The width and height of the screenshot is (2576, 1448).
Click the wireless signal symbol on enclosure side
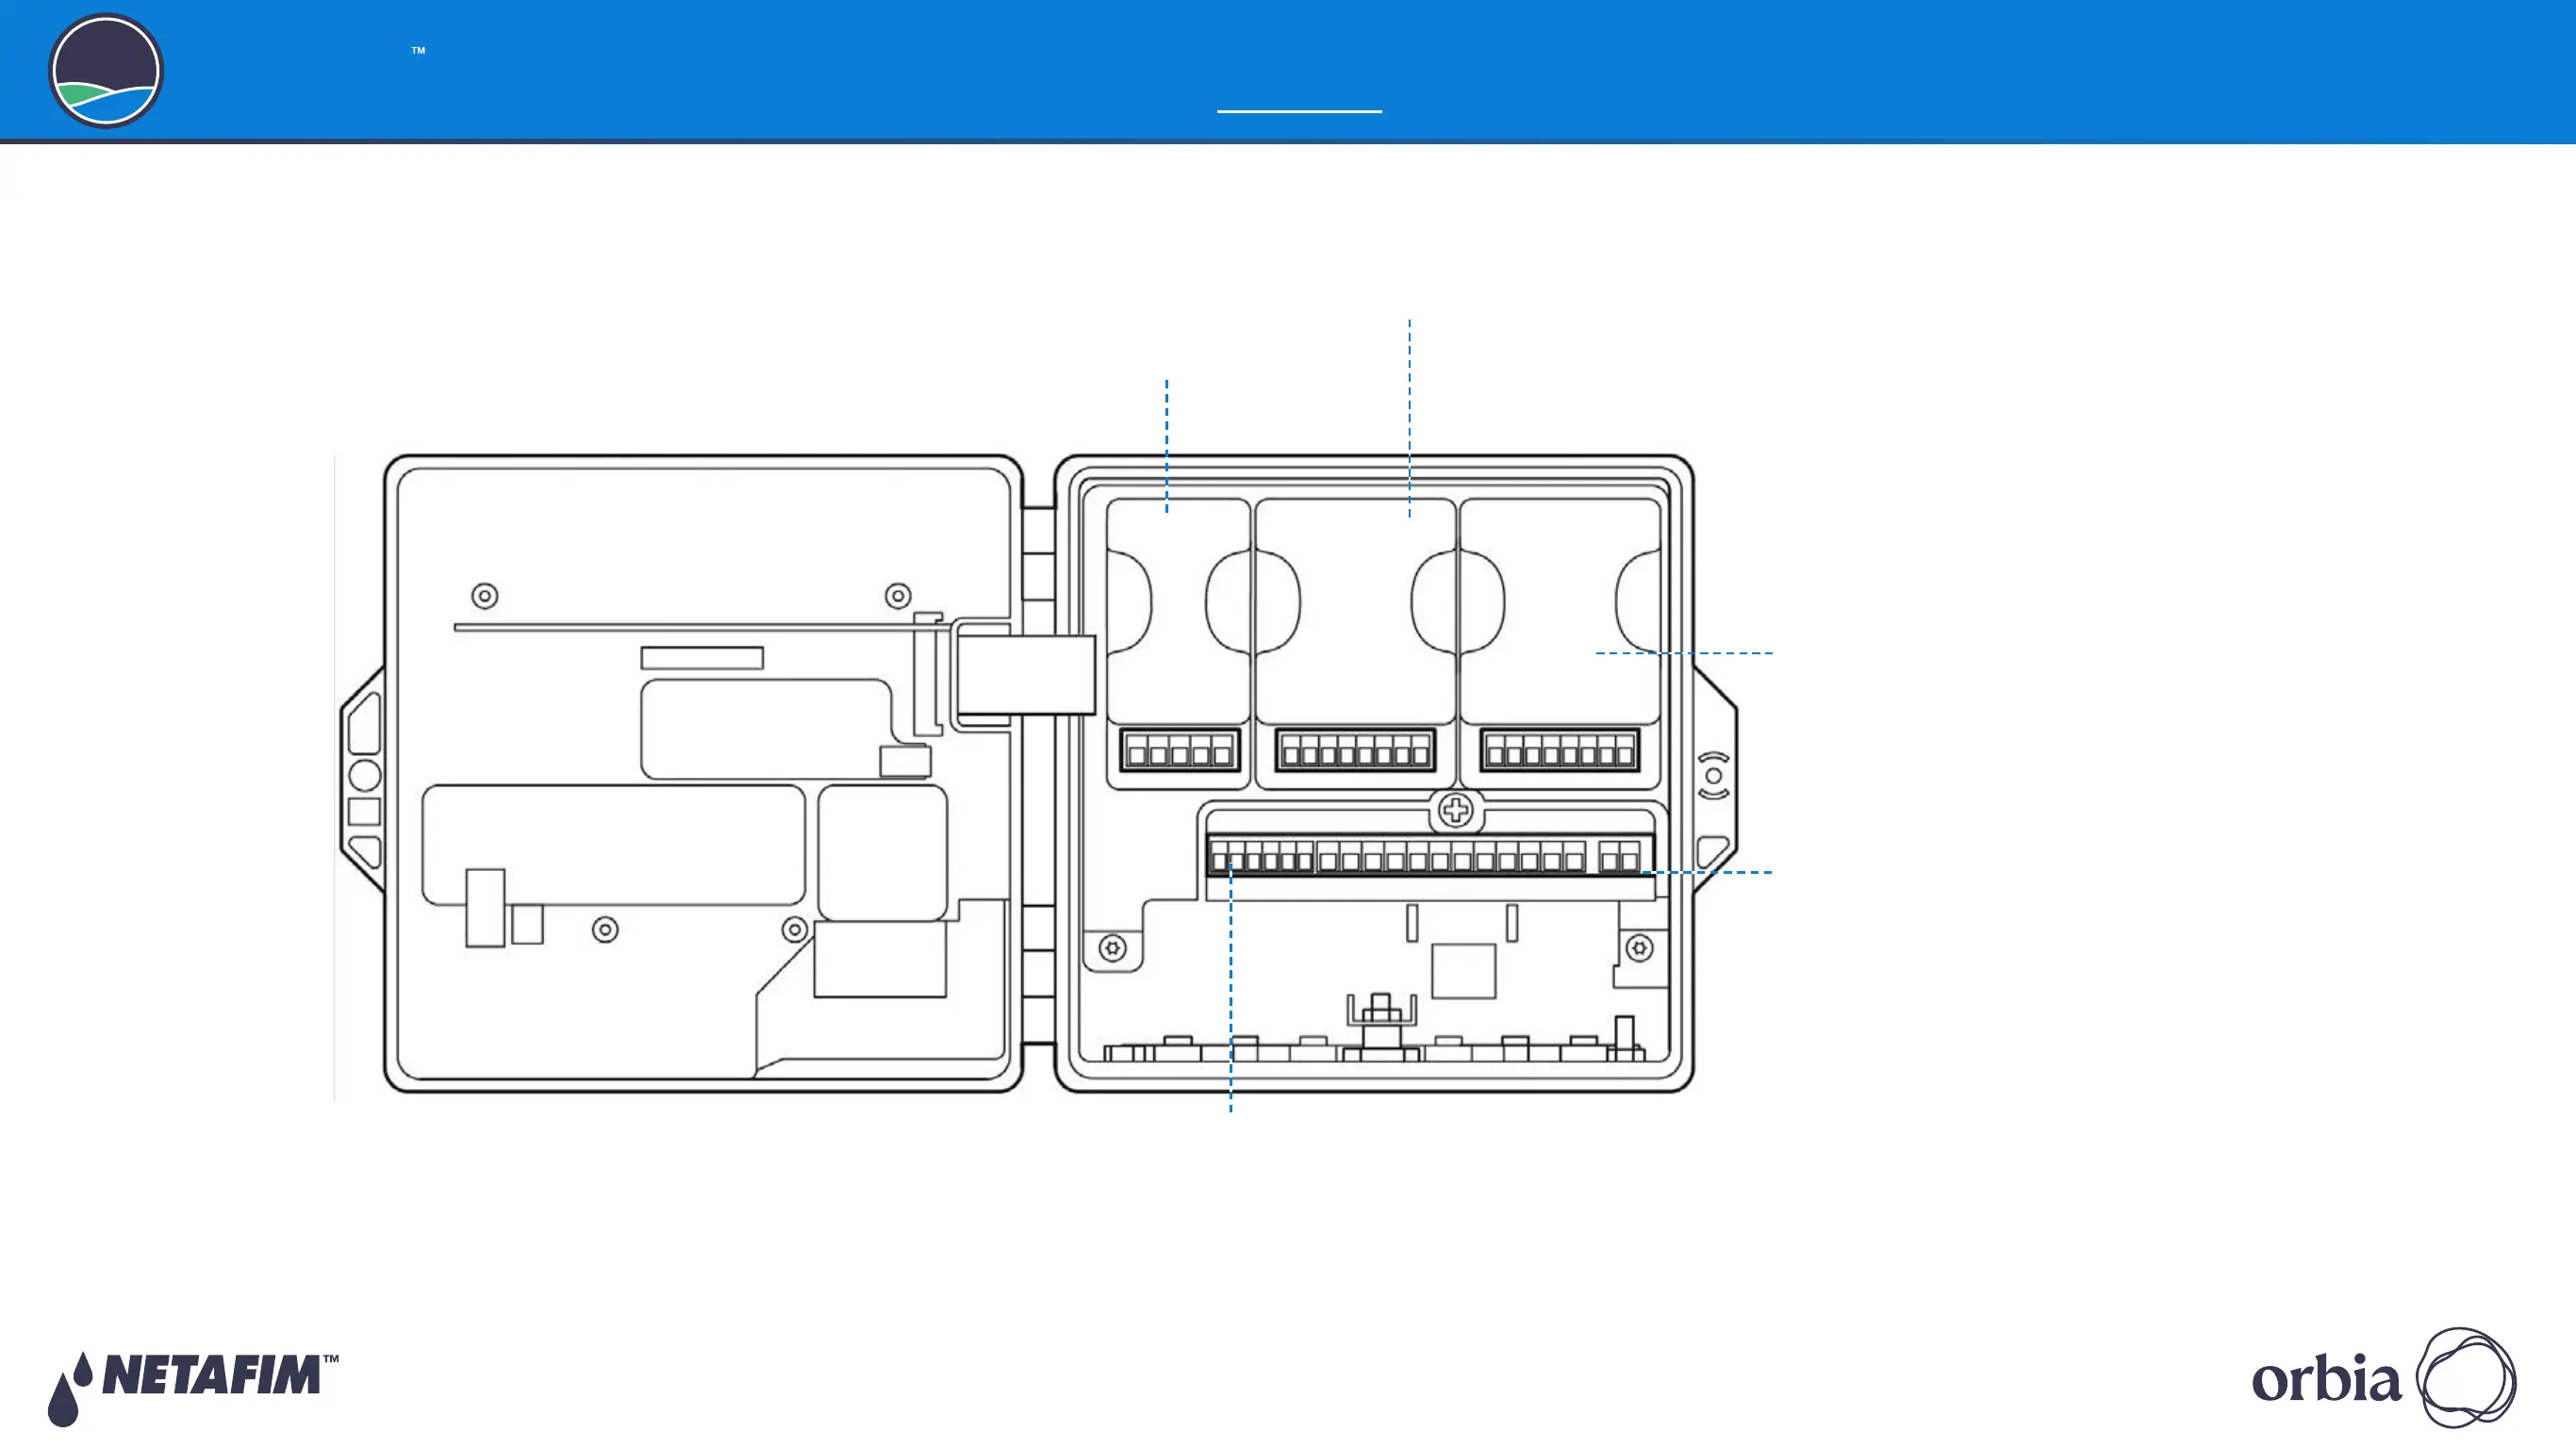pos(1714,776)
